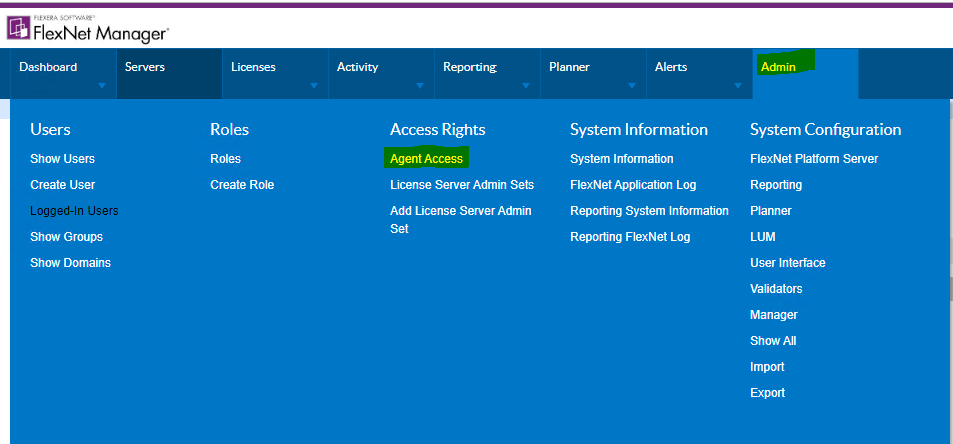Click the FlexNet Manager logo icon
This screenshot has height=444, width=953.
[17, 28]
